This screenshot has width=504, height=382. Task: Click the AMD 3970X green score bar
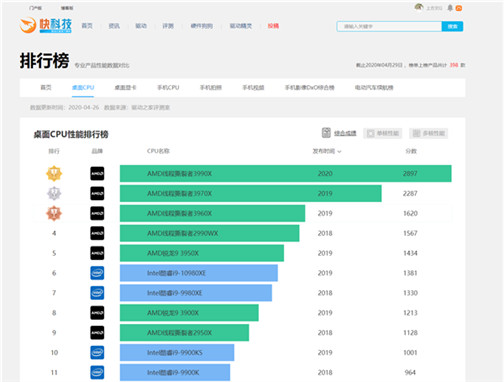tap(251, 193)
